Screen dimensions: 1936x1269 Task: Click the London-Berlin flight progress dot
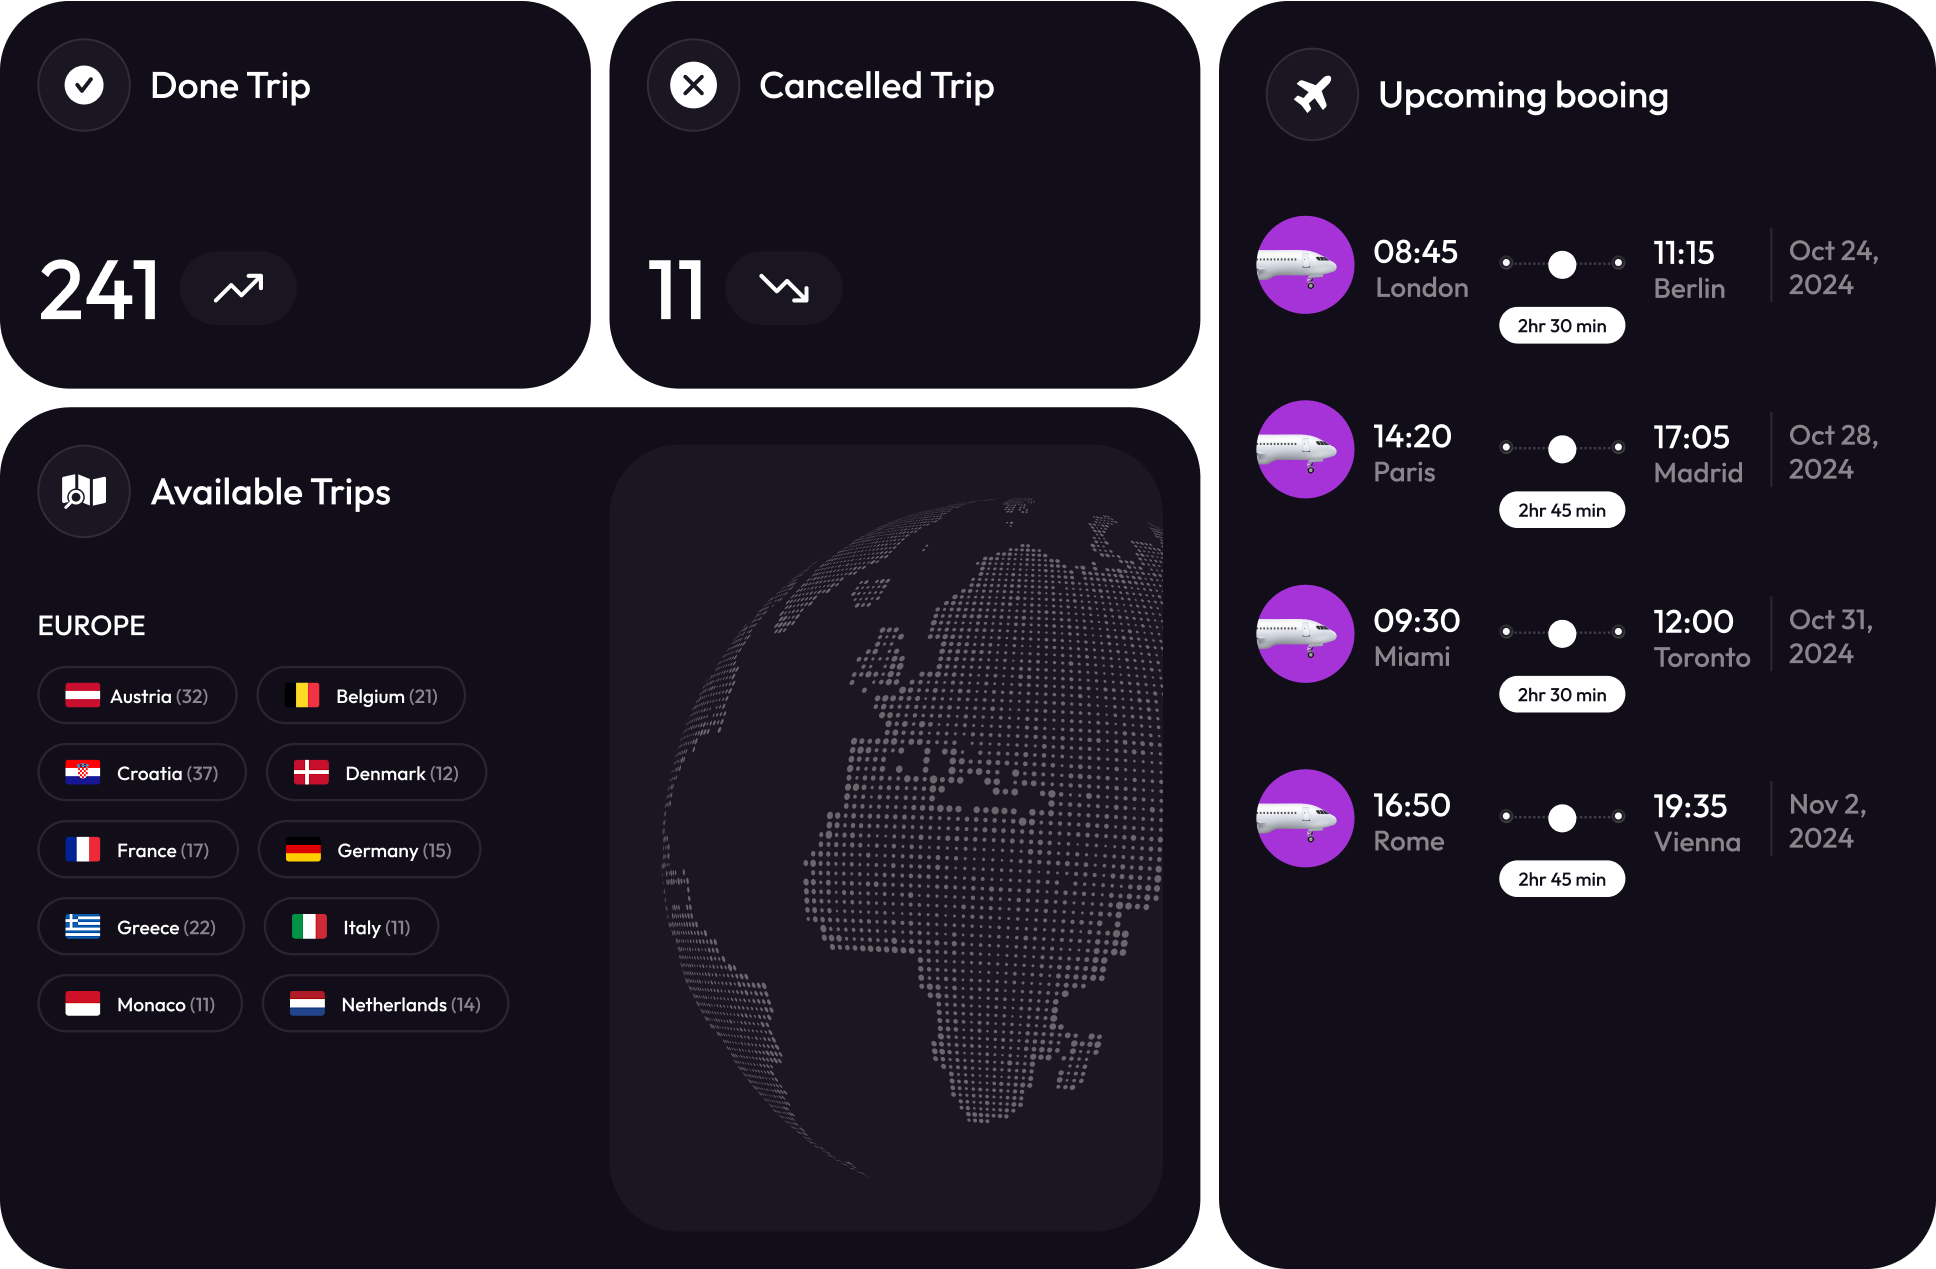[x=1562, y=264]
